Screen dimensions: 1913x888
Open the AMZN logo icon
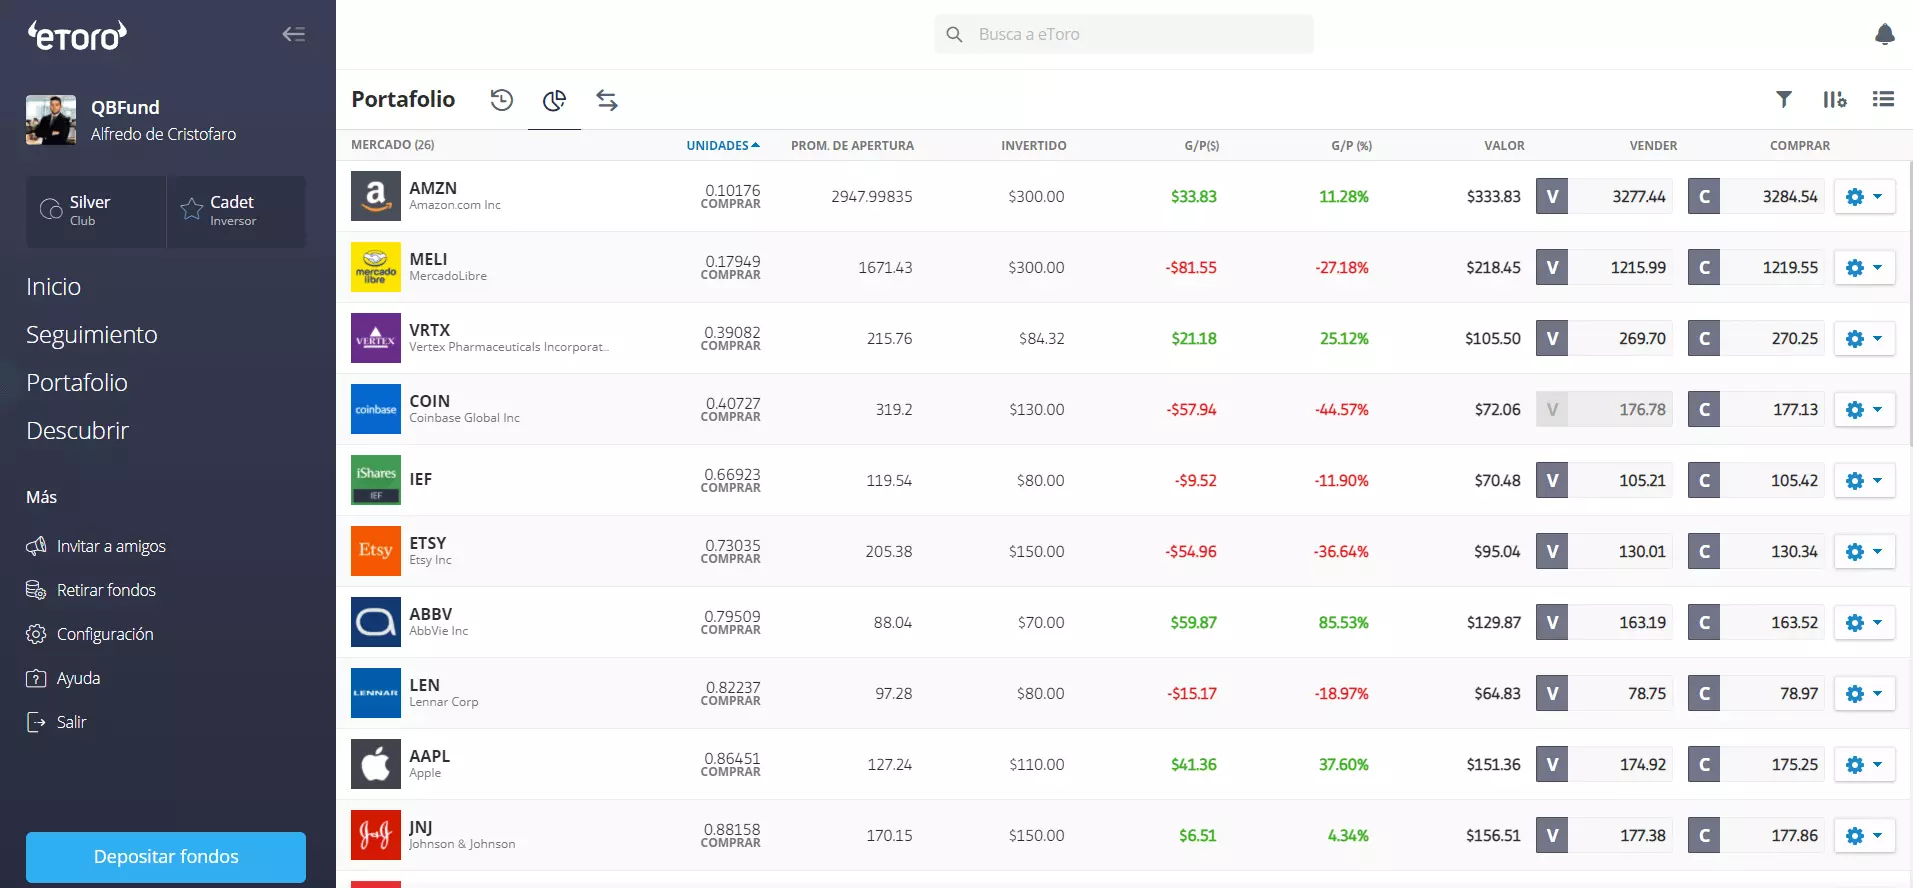click(x=376, y=196)
